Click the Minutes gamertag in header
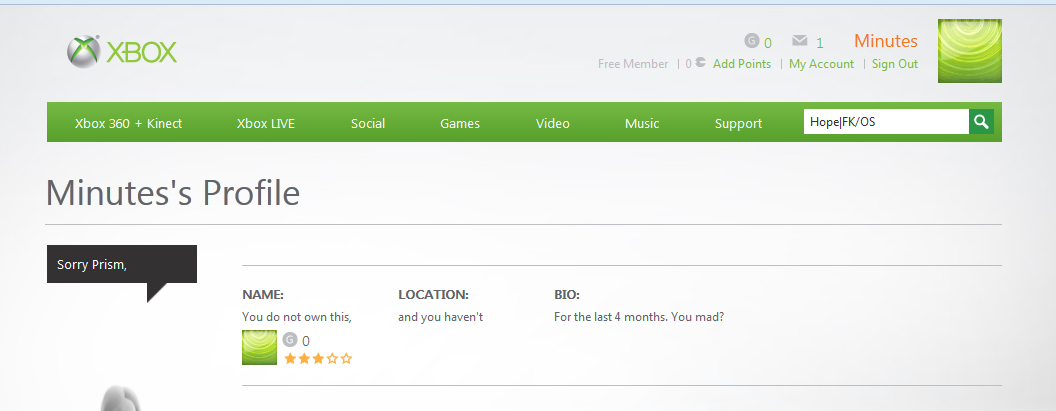 pos(886,41)
